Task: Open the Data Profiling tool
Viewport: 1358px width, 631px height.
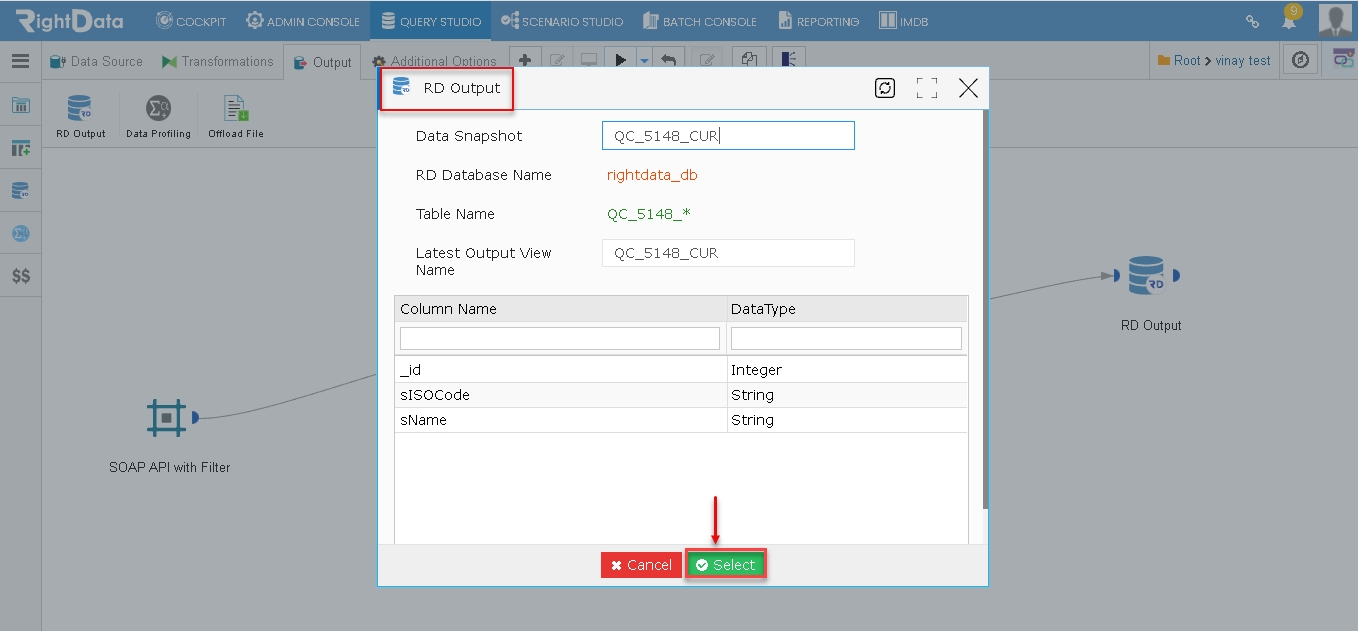Action: coord(158,108)
